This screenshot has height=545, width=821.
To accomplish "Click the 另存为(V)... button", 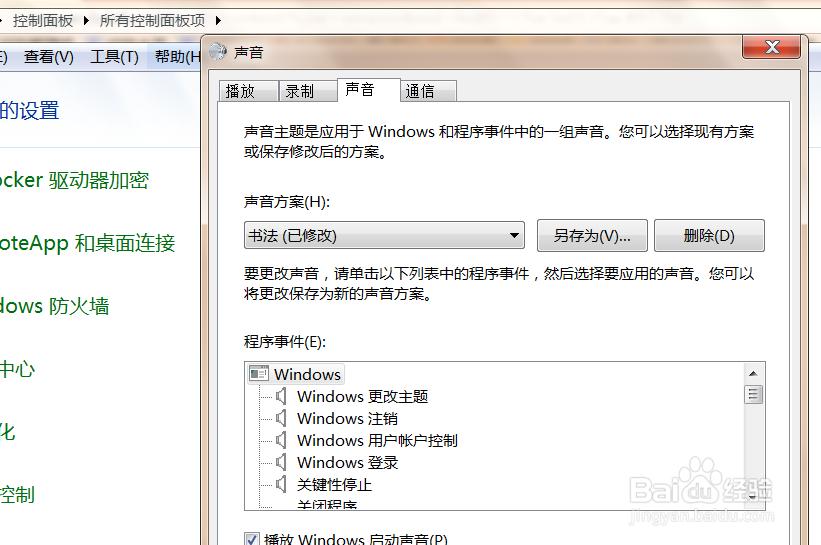I will coord(592,236).
